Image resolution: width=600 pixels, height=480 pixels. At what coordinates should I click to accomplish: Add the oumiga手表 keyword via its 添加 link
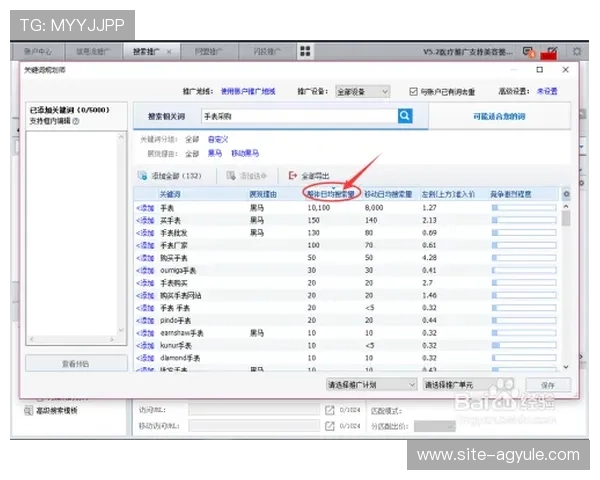[145, 270]
